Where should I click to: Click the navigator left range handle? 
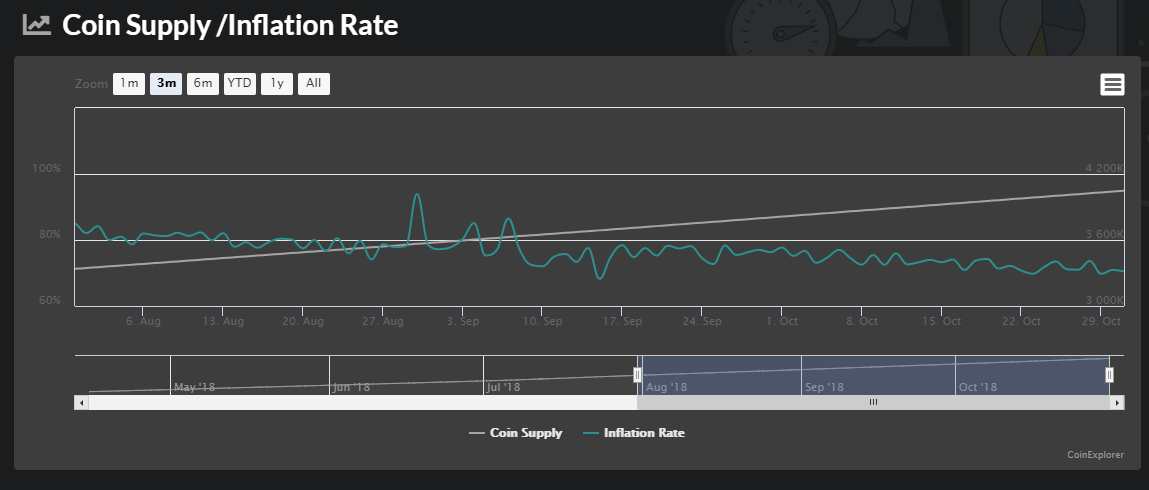pyautogui.click(x=638, y=375)
